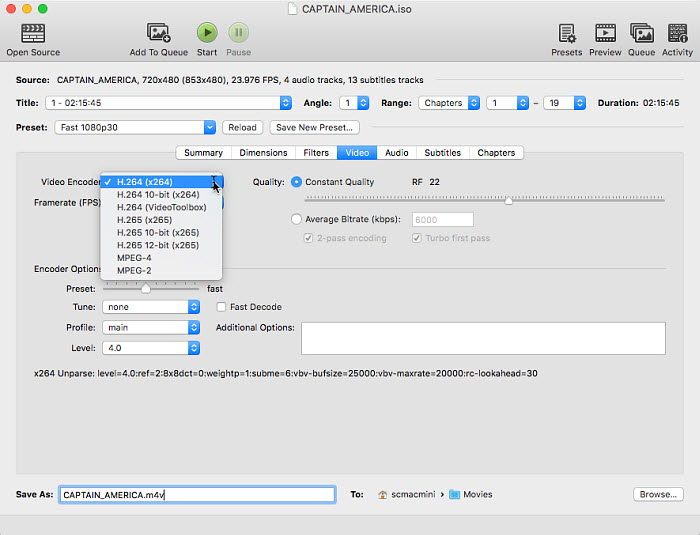Switch to the Dimensions tab

coord(263,153)
